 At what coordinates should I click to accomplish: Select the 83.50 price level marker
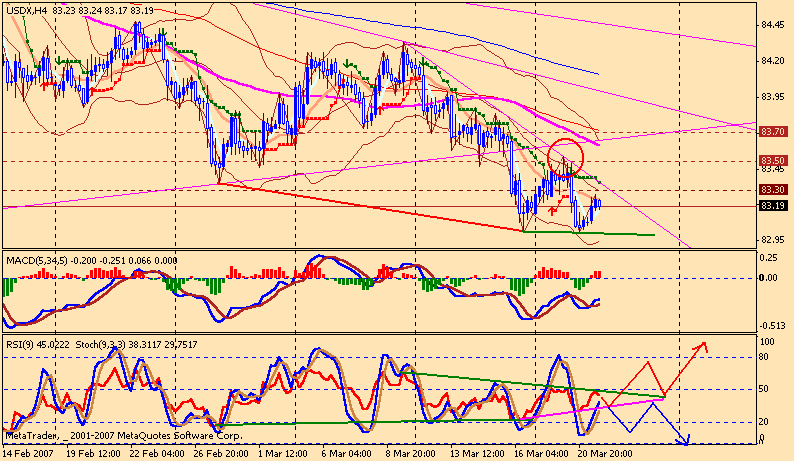[772, 161]
